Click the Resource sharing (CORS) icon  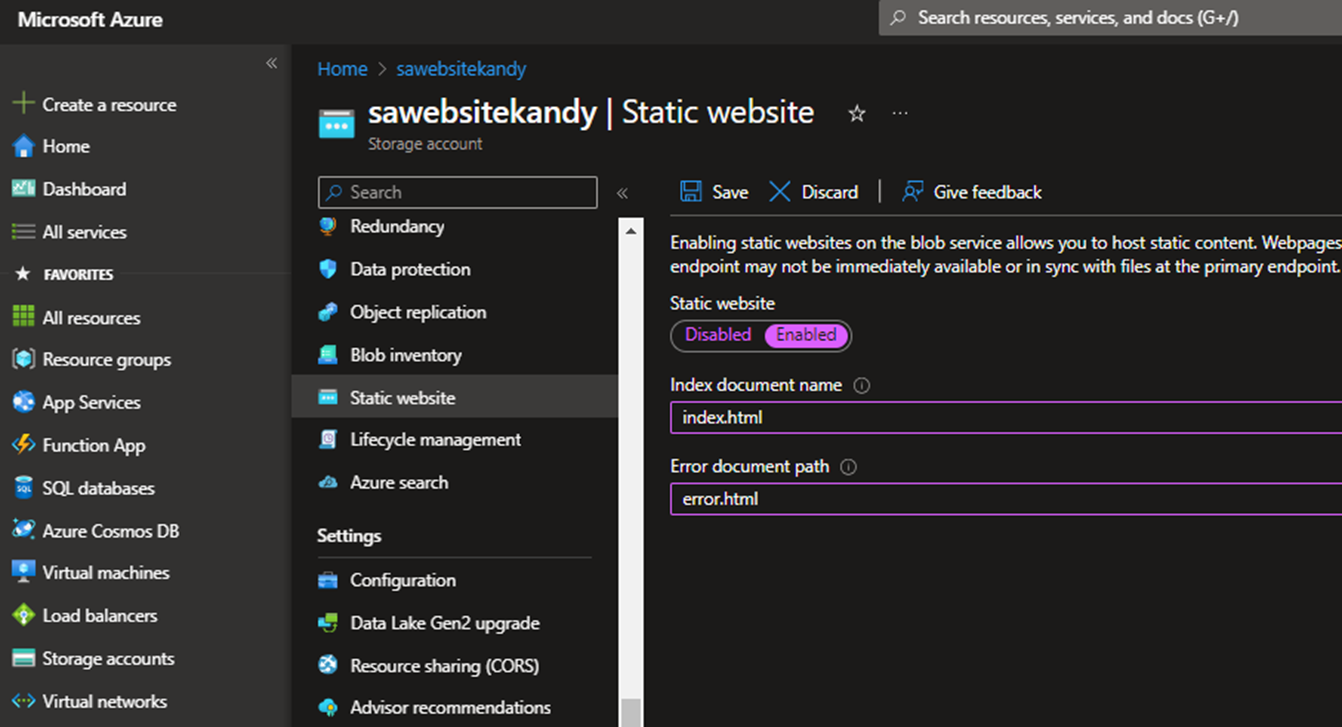[328, 665]
